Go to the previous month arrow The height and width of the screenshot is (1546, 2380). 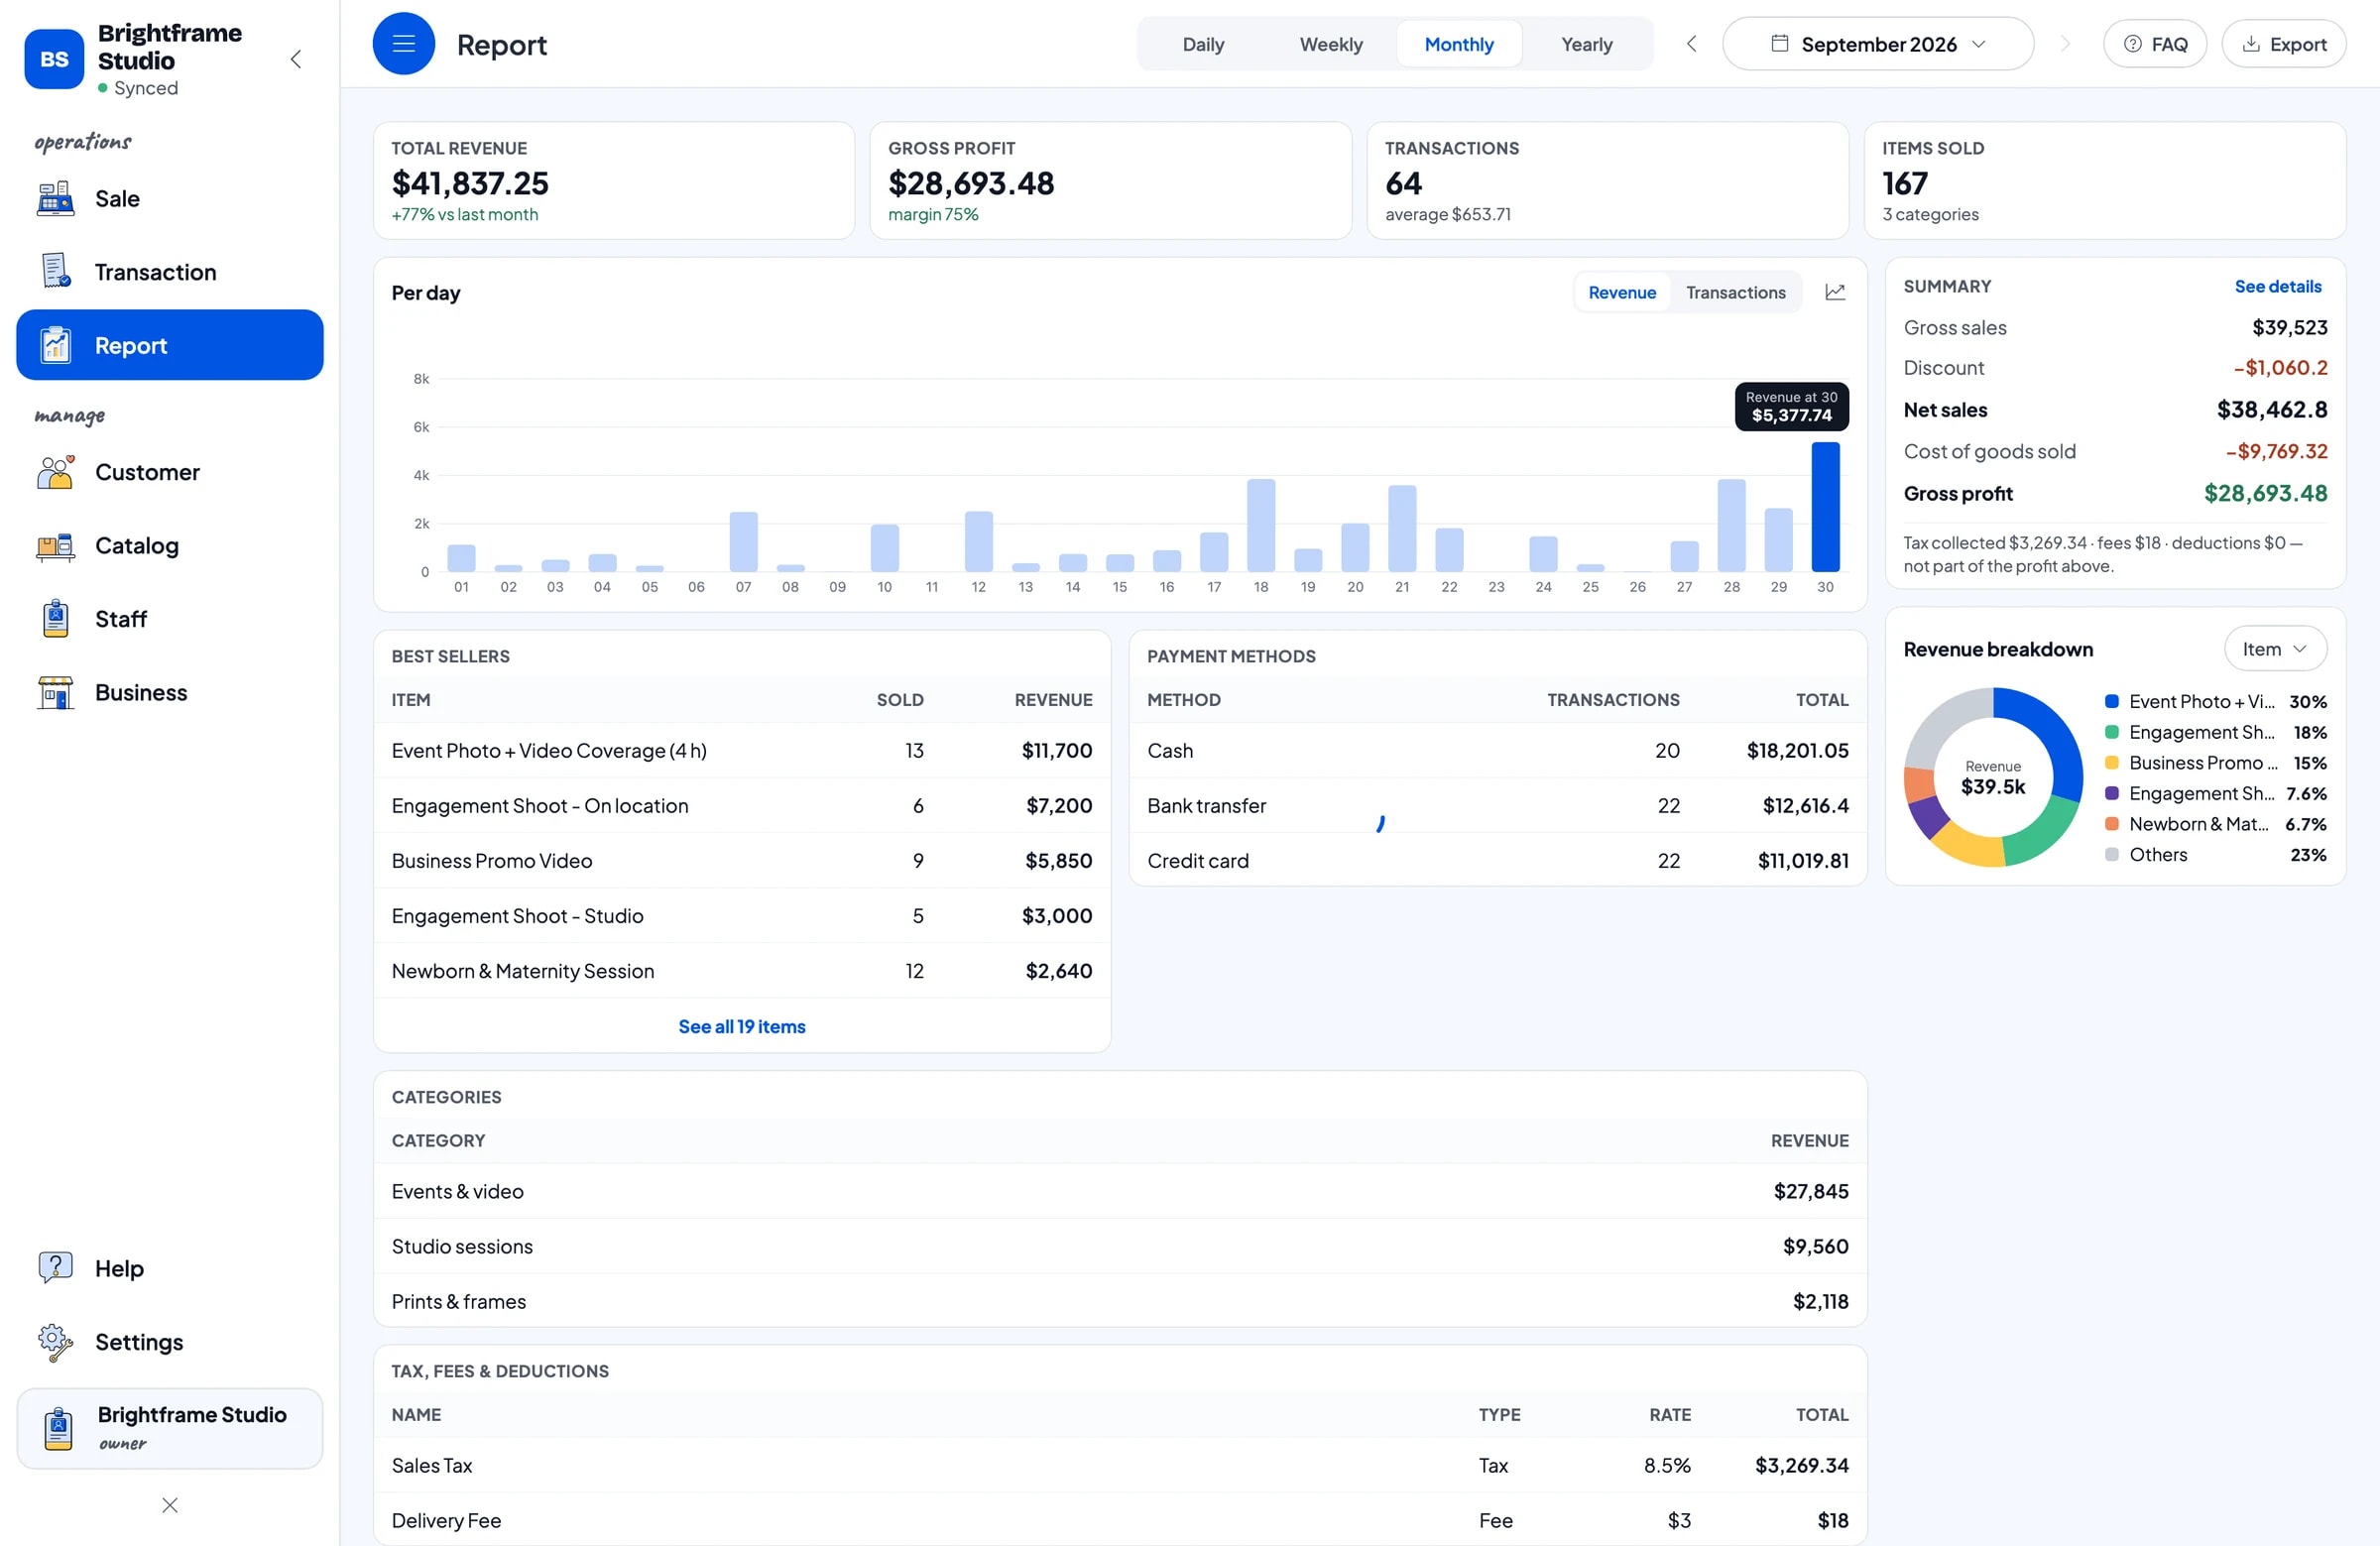point(1691,44)
